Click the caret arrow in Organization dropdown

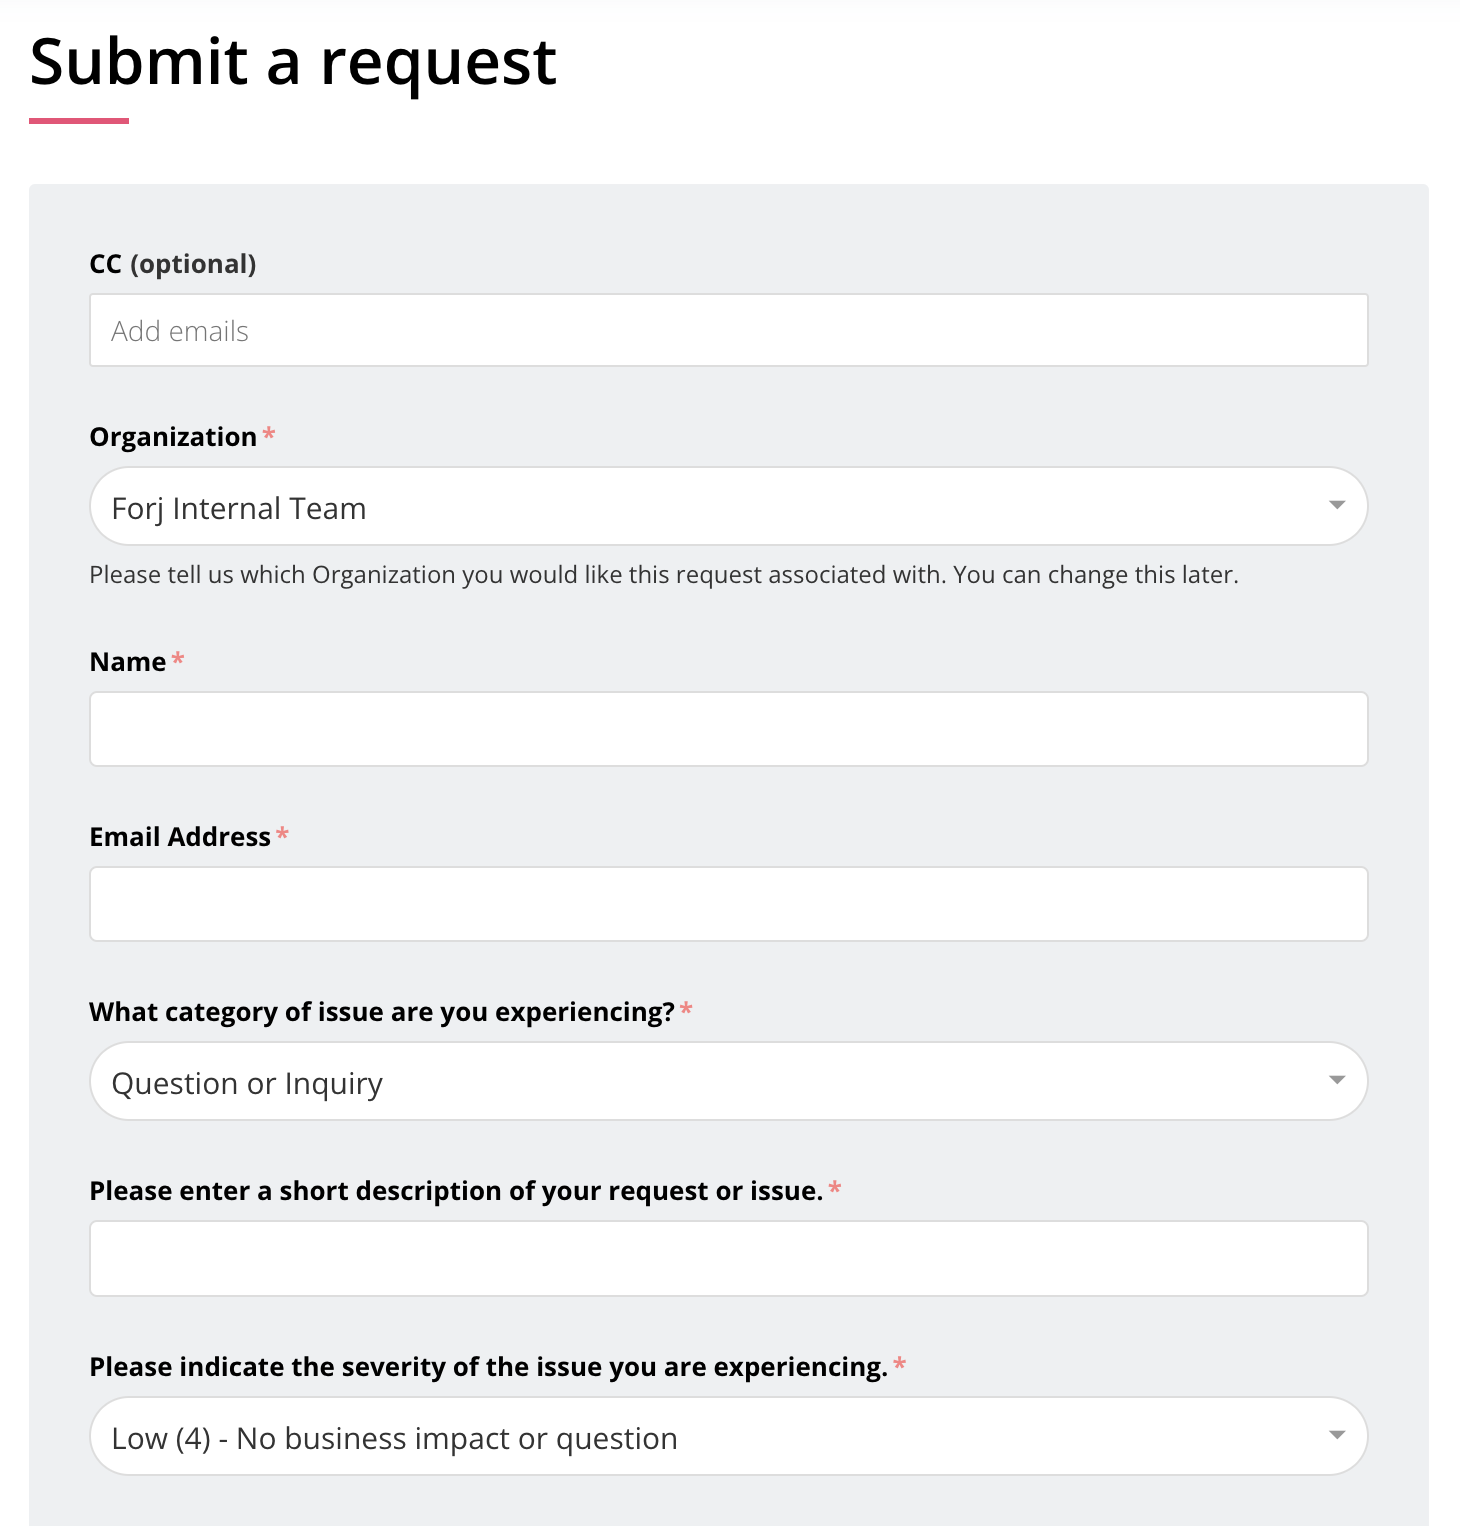coord(1336,505)
